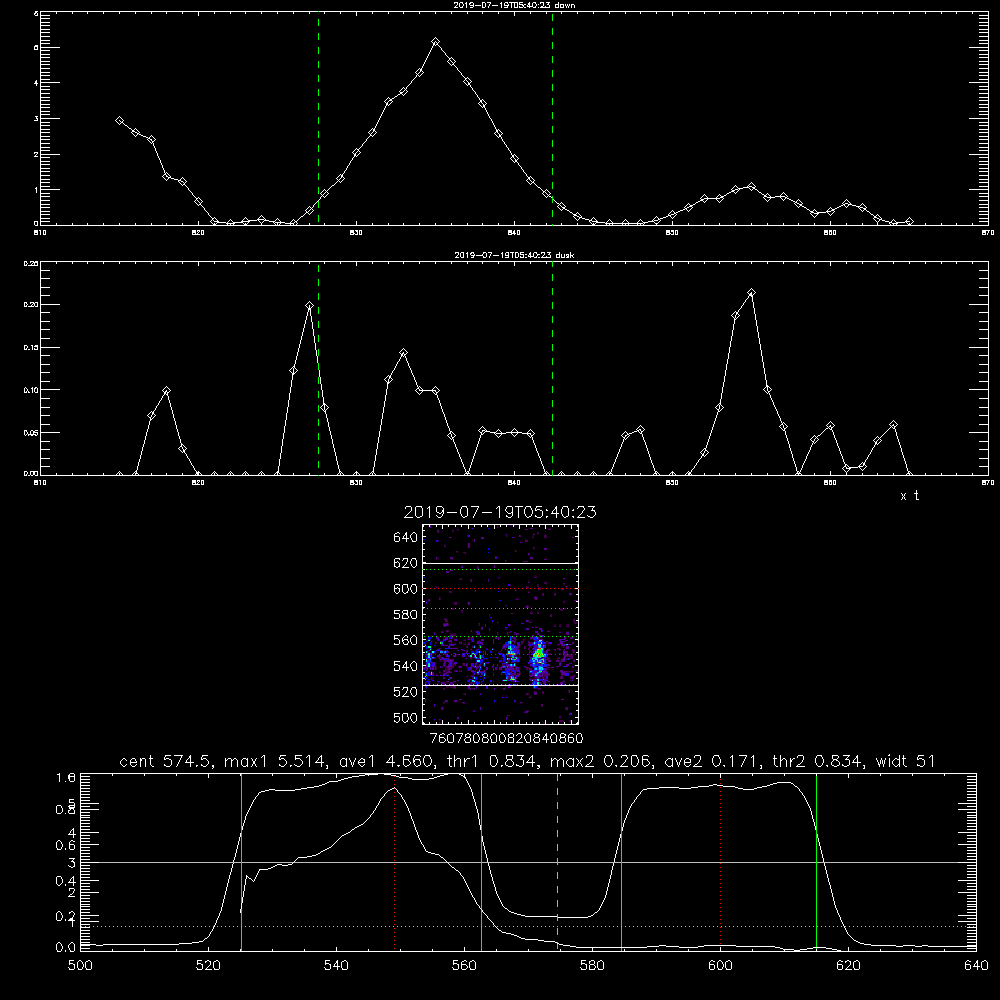The image size is (1000, 1000).
Task: Click the '640' x-axis label of bottom plot
Action: pos(976,966)
